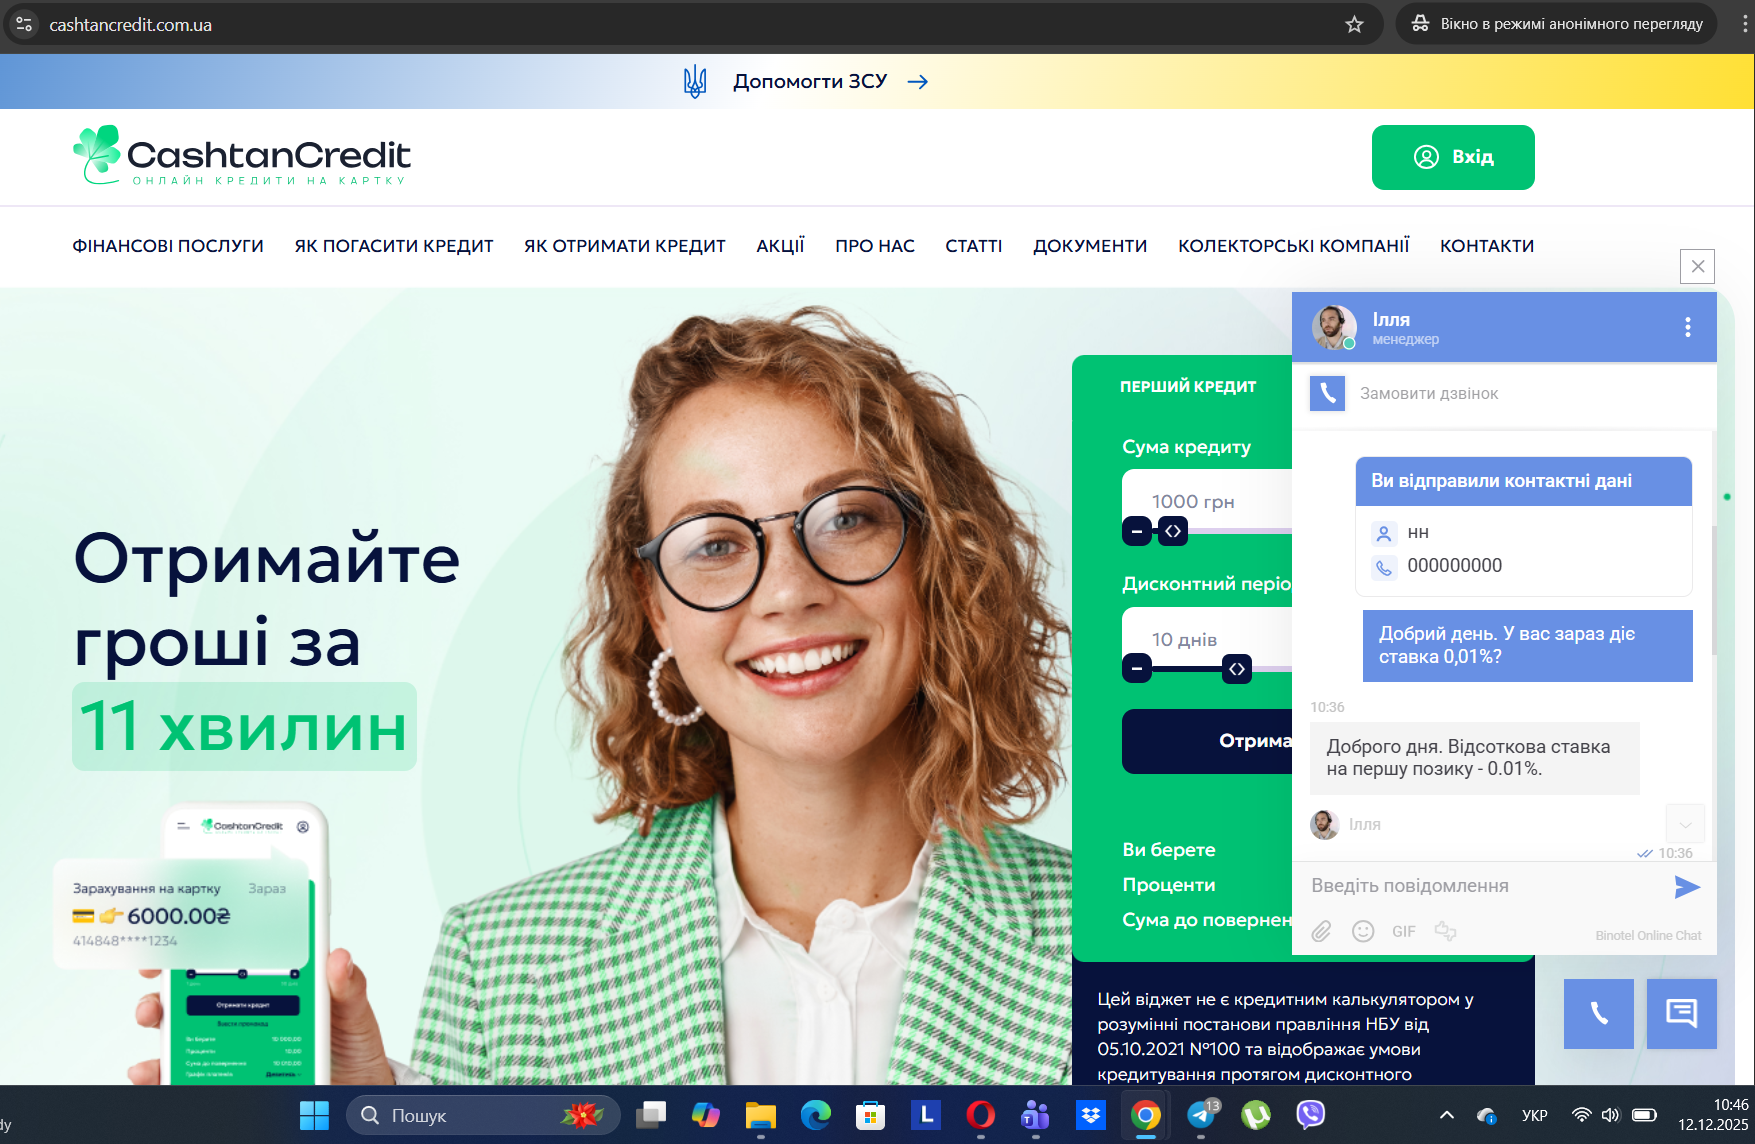Click the 1000 грн loan amount value
The width and height of the screenshot is (1755, 1144).
(x=1193, y=501)
